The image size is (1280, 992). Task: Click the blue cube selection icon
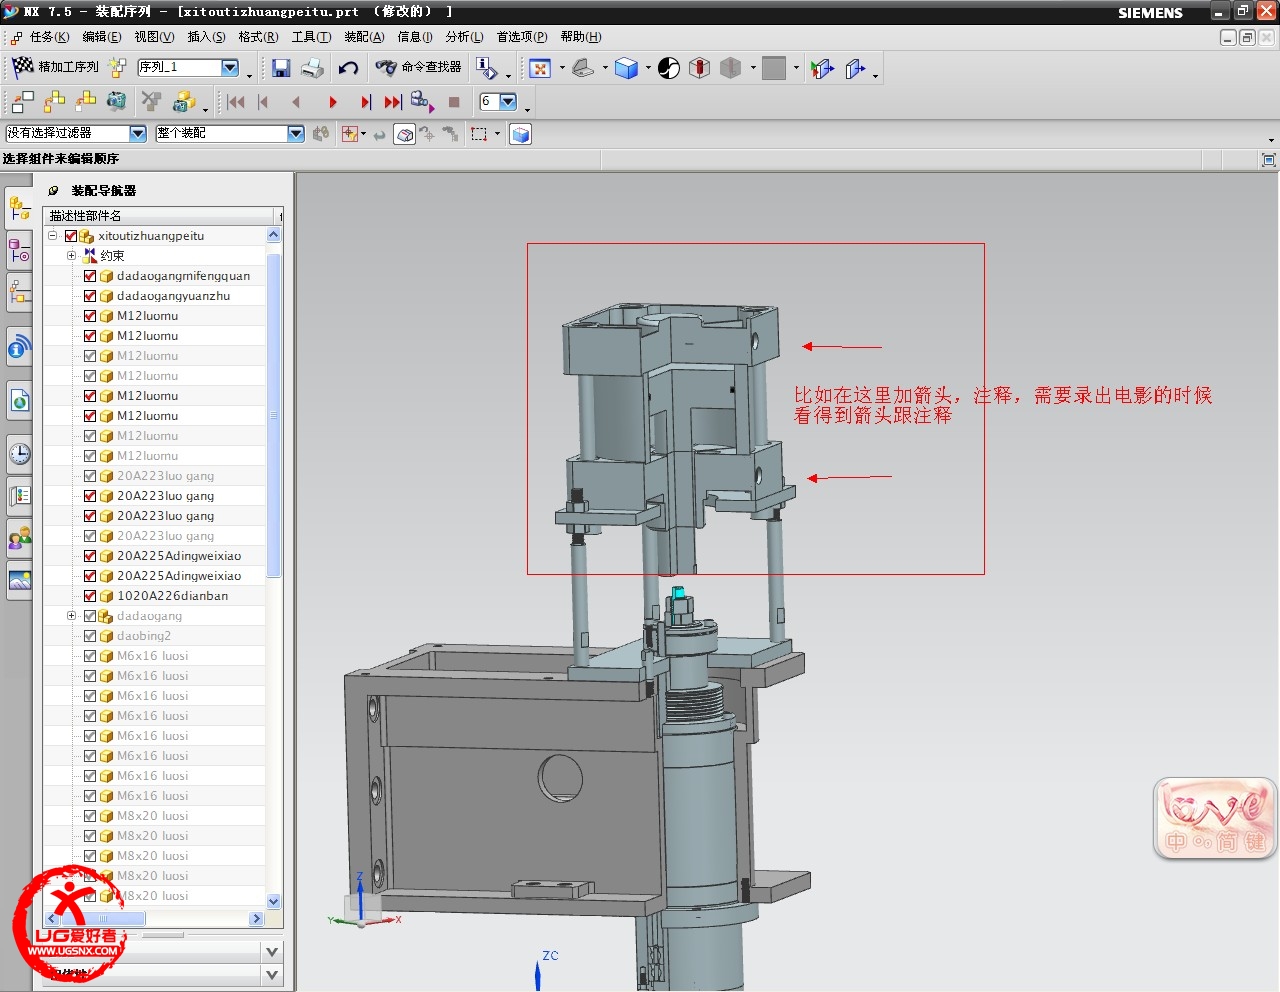[x=520, y=134]
